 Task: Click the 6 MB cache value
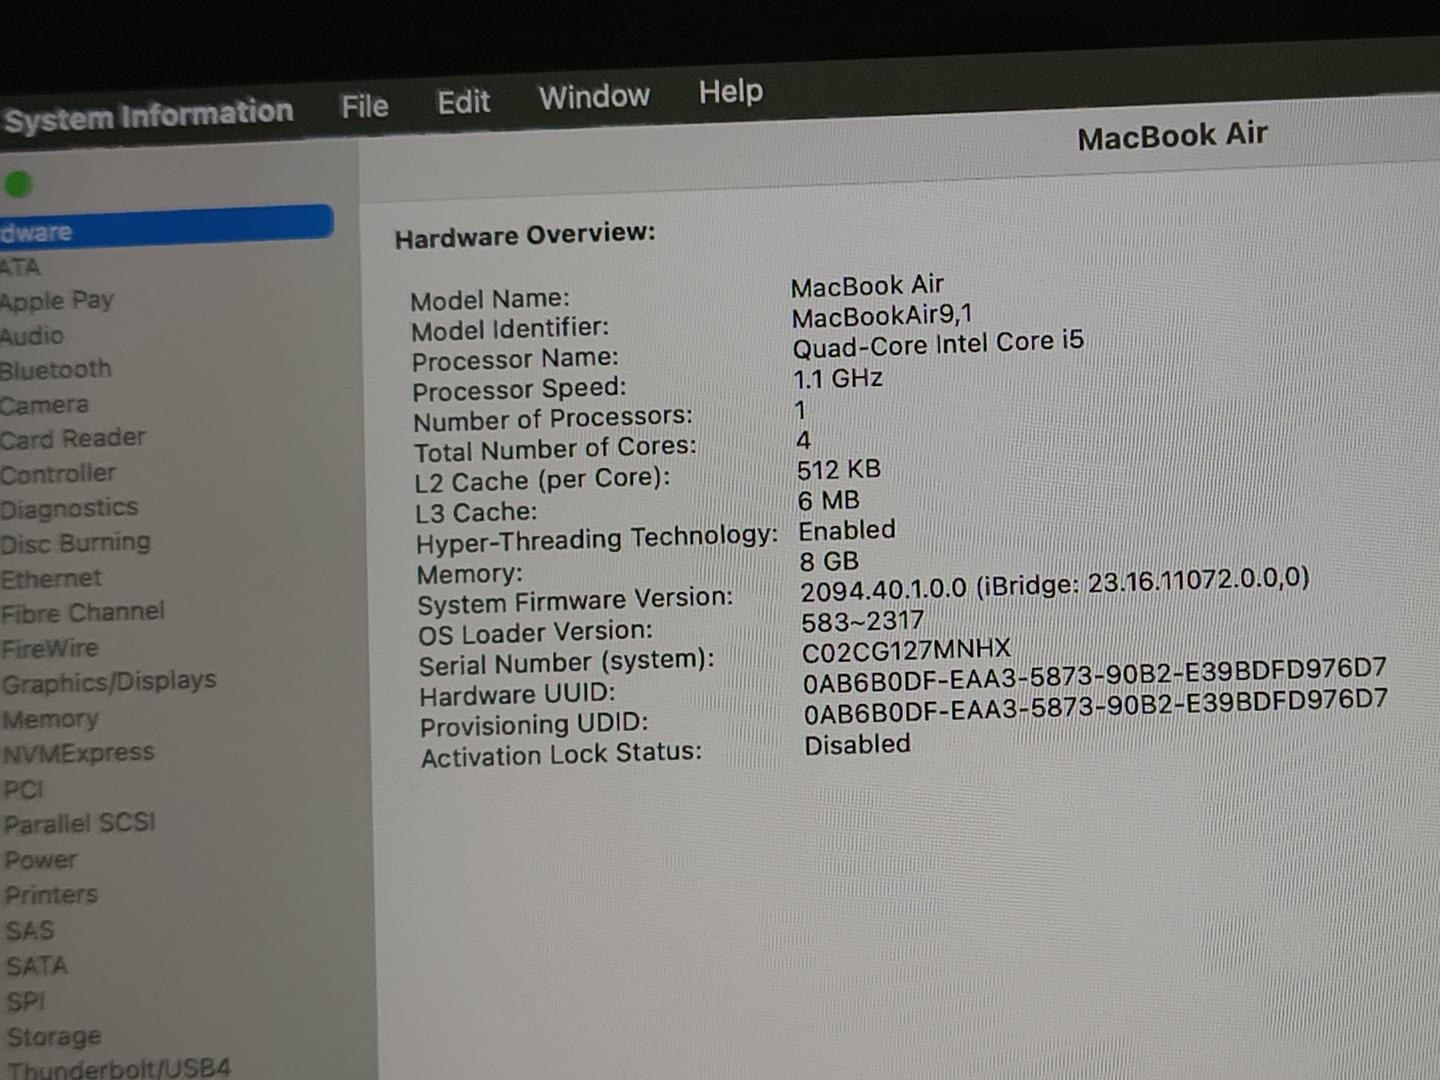tap(829, 500)
